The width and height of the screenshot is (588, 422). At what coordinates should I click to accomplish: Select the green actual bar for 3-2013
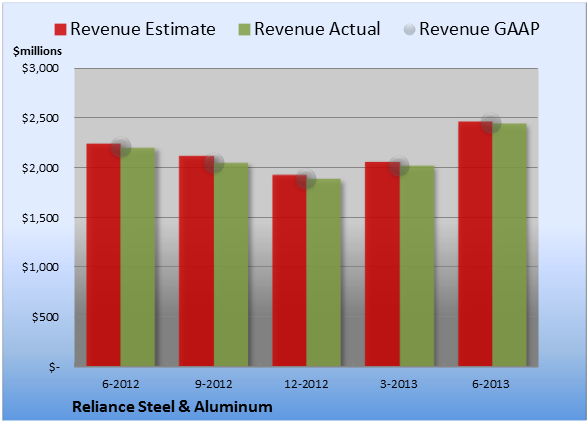[x=417, y=266]
